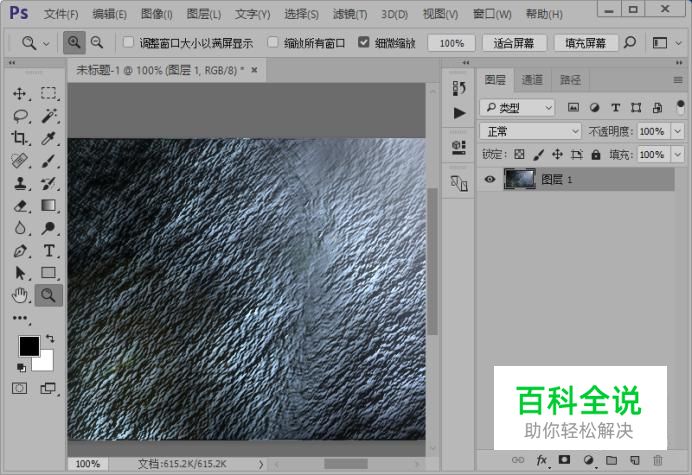
Task: Toggle lock position
Action: (x=557, y=155)
